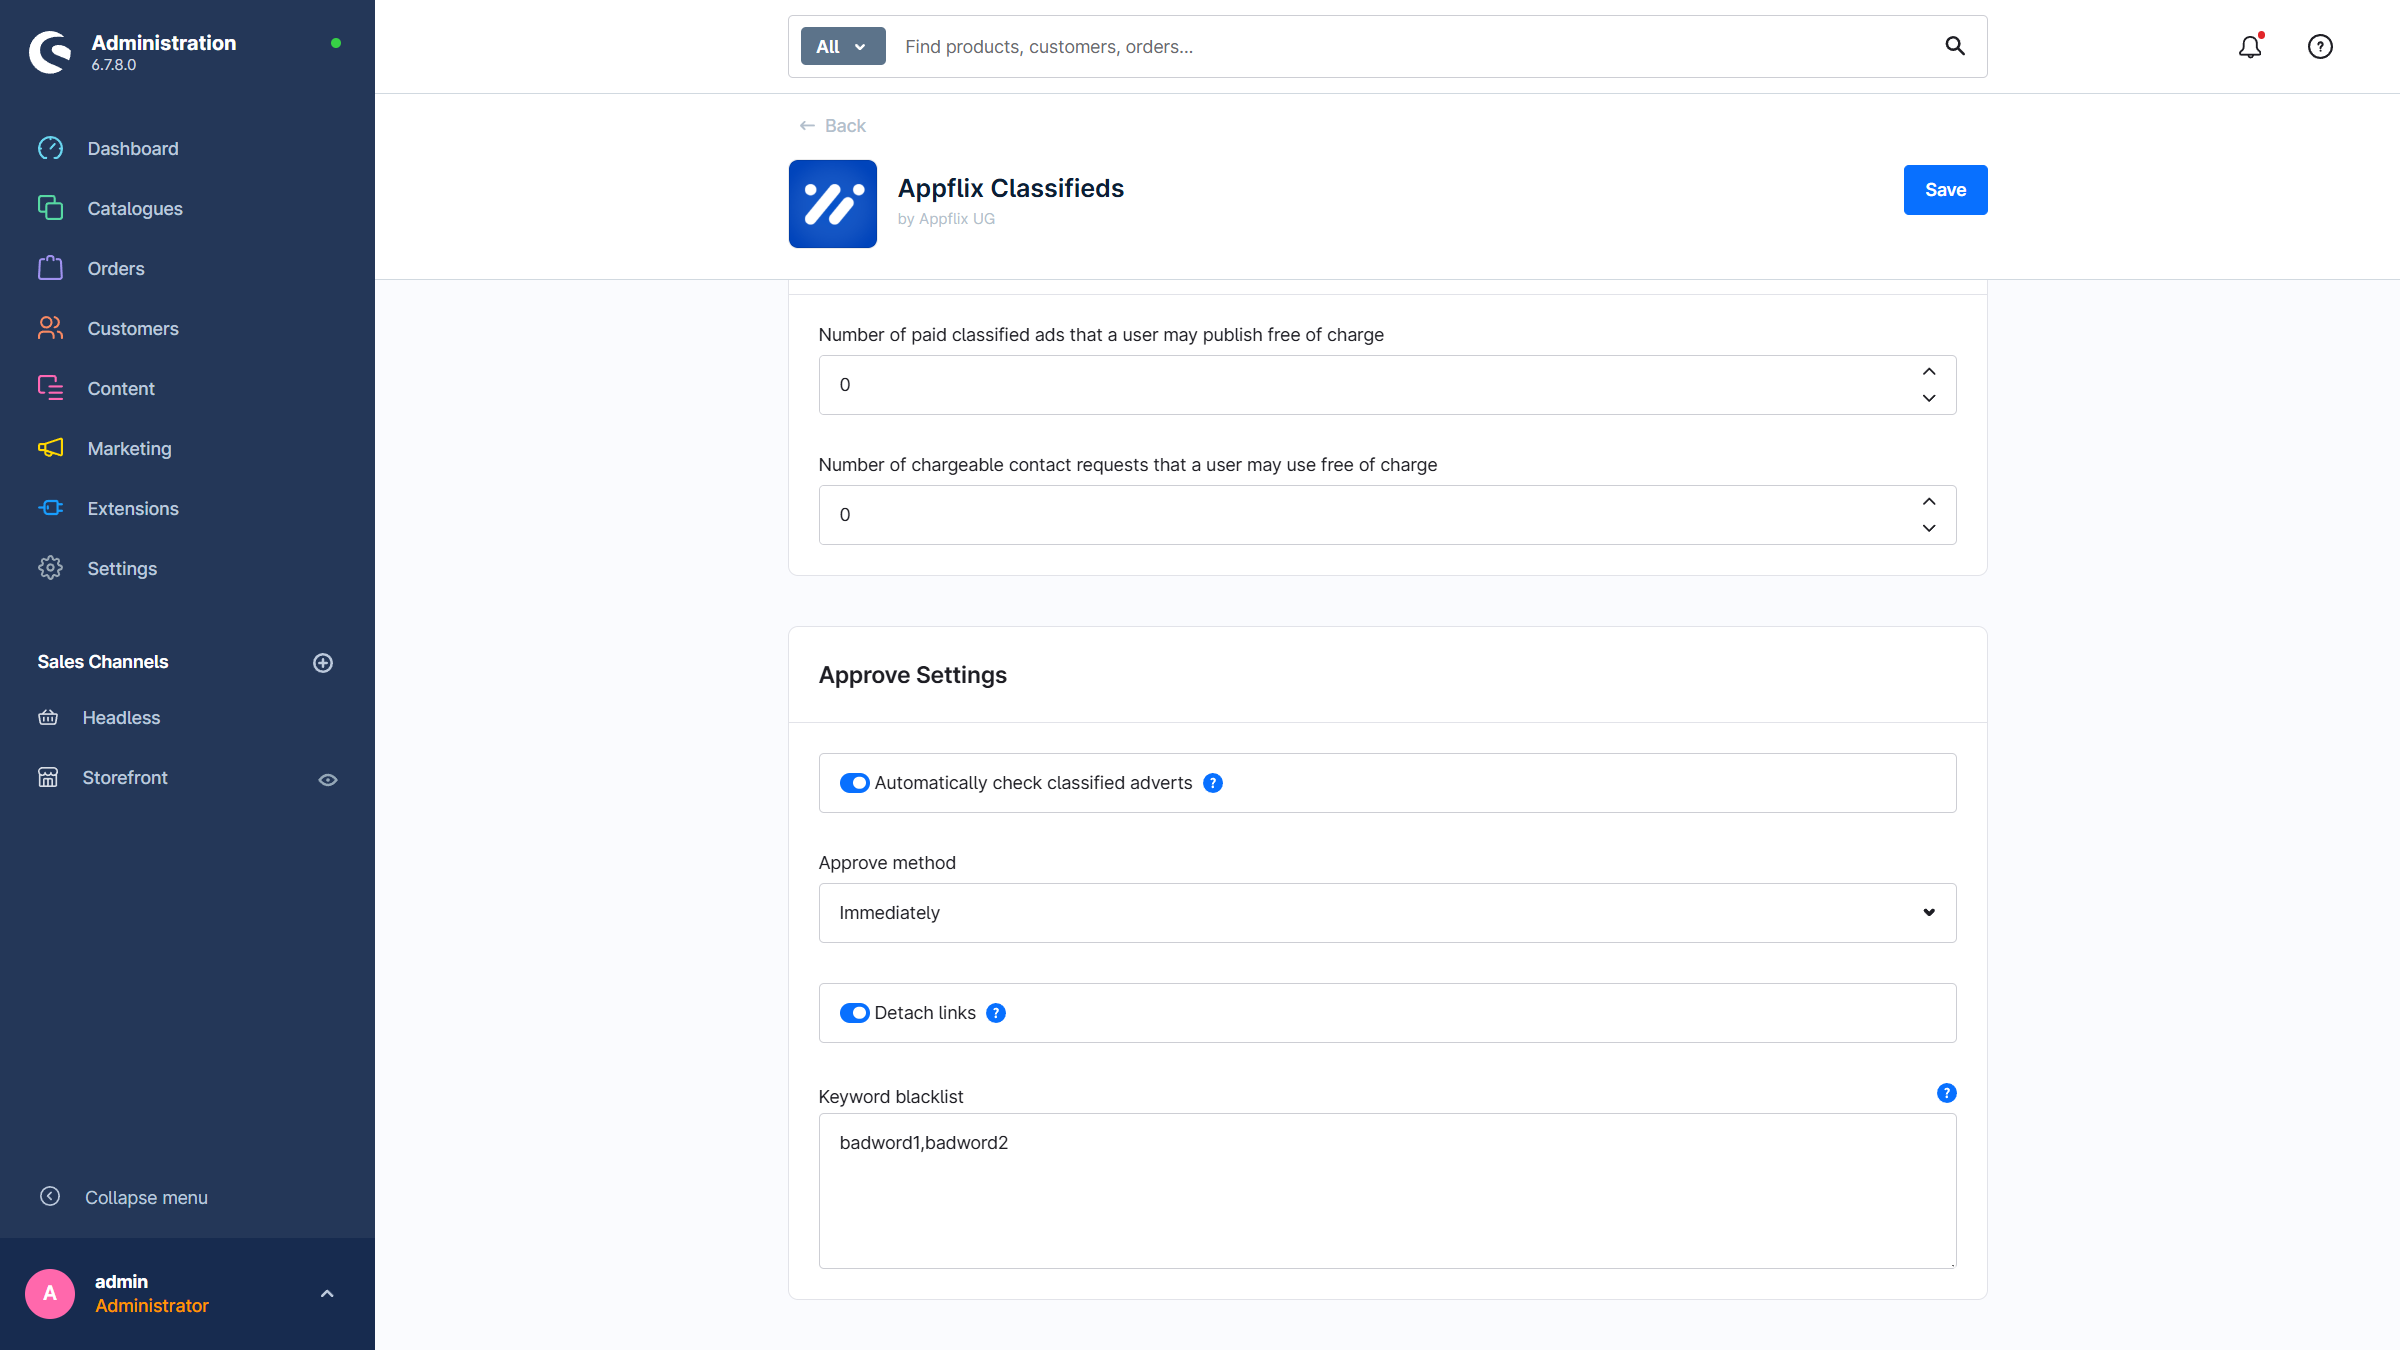Open the All search filter dropdown
The width and height of the screenshot is (2400, 1350).
point(842,47)
